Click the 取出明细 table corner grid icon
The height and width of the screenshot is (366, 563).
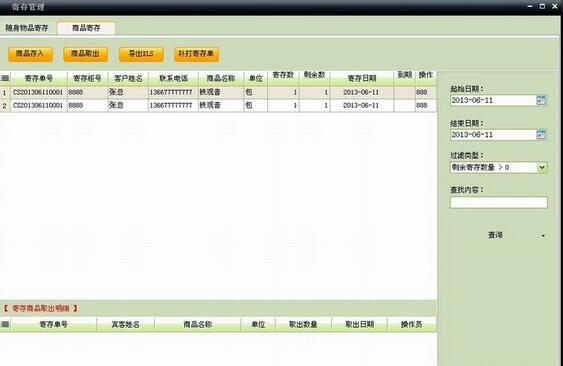(x=5, y=324)
